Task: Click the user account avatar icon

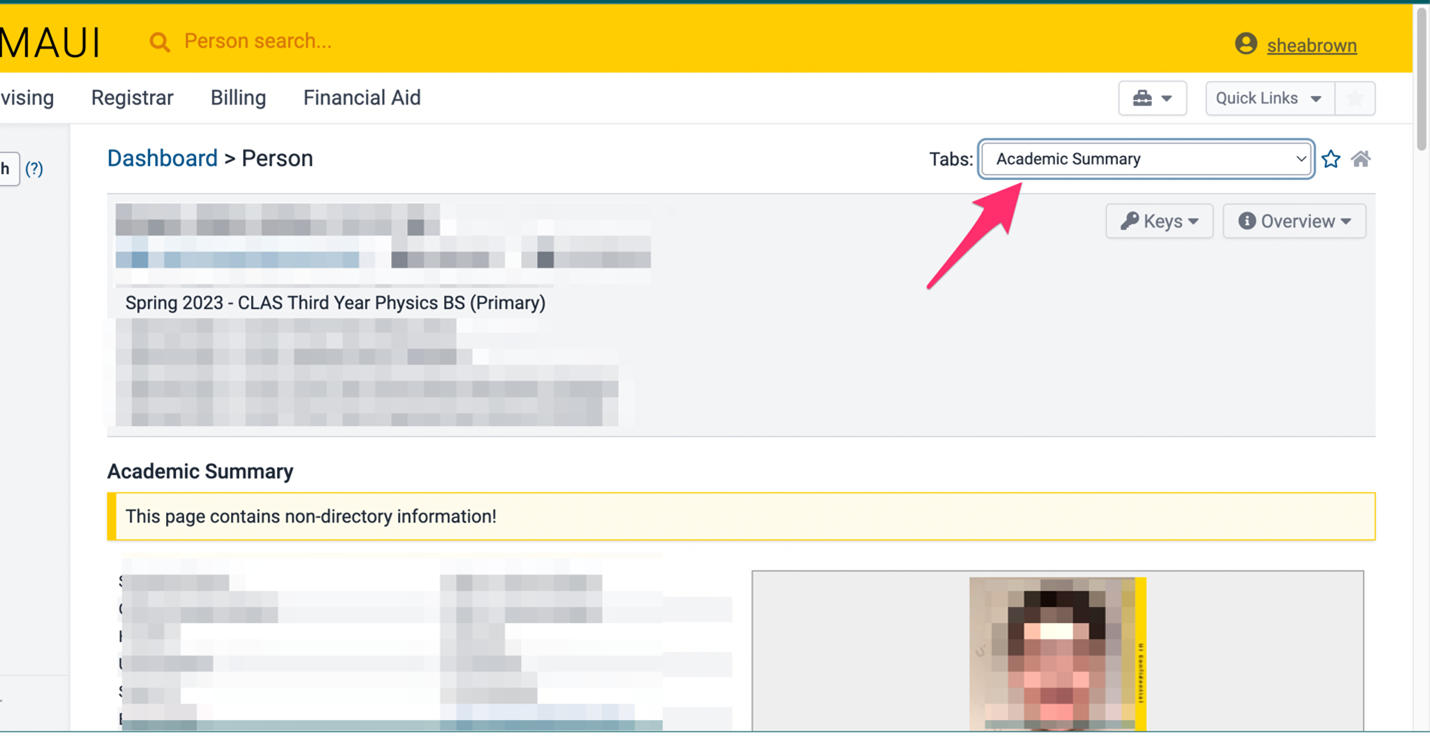Action: (x=1245, y=44)
